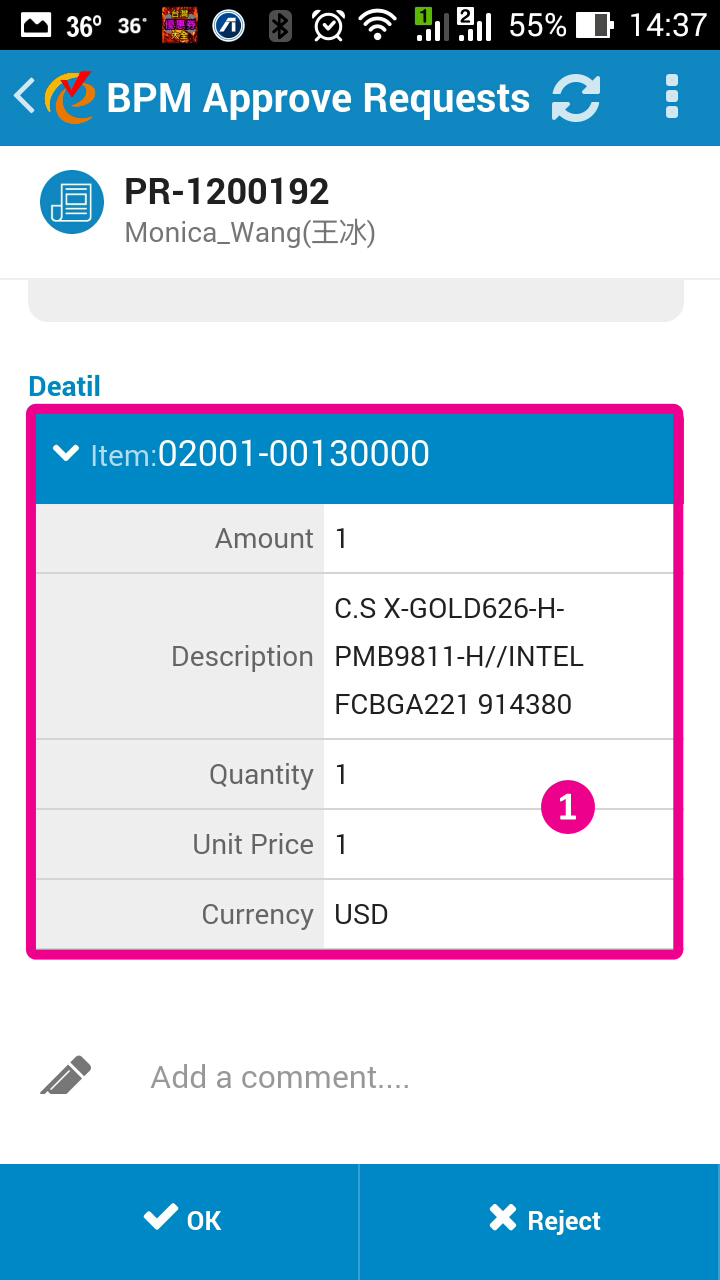This screenshot has width=720, height=1280.
Task: Tap the alarm clock status icon
Action: [328, 25]
